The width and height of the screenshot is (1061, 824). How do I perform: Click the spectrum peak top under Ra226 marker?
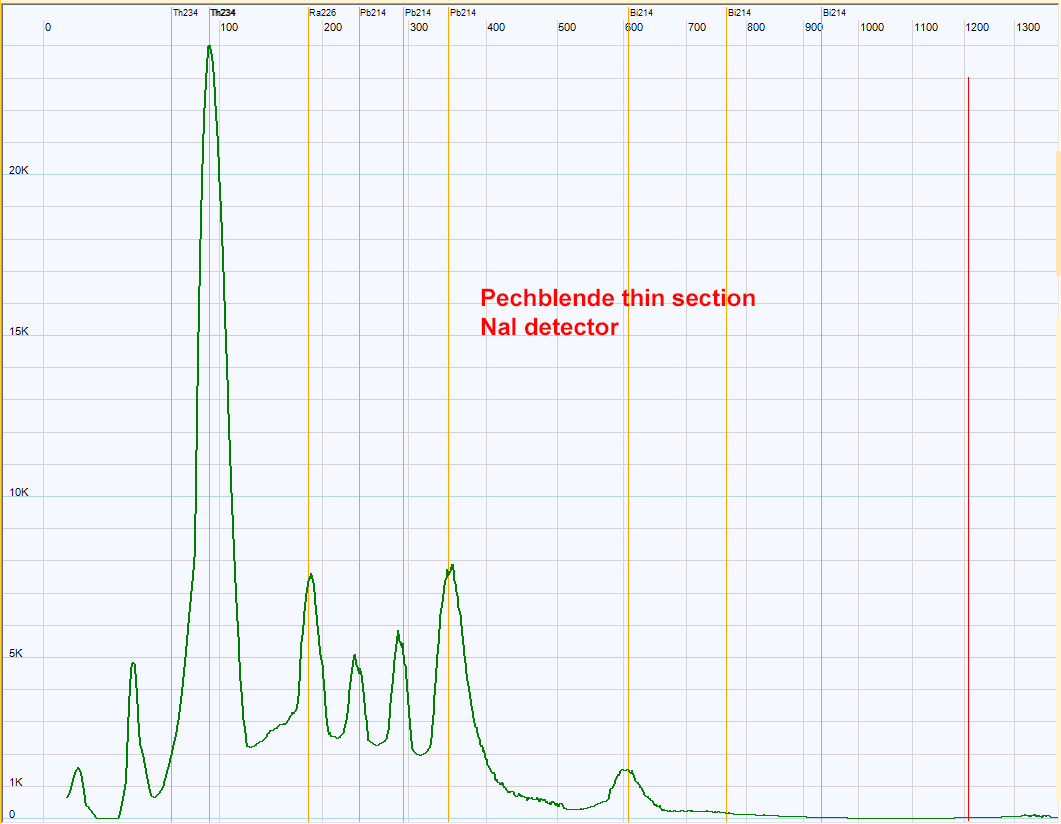[x=311, y=576]
